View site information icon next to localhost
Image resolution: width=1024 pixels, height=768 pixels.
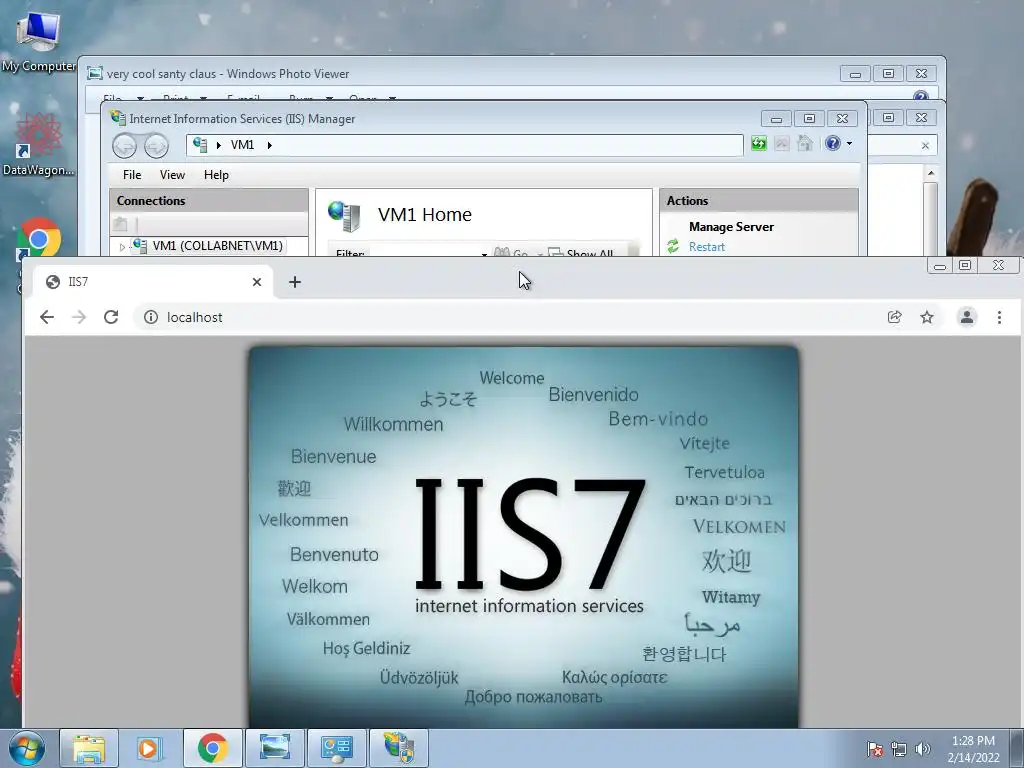(x=151, y=317)
